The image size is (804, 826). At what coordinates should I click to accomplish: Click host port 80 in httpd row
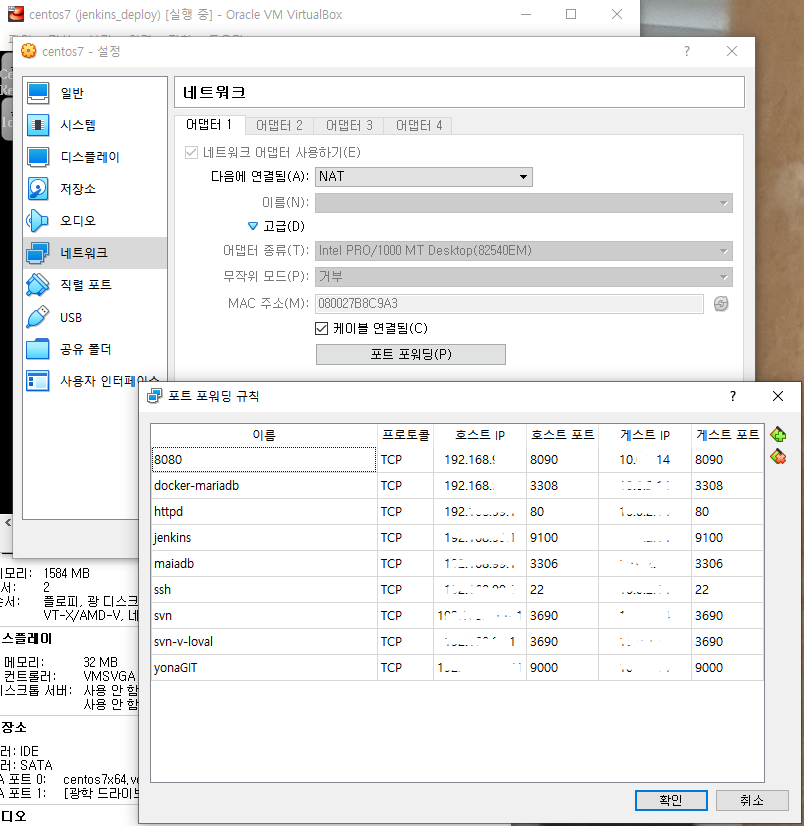coord(562,512)
